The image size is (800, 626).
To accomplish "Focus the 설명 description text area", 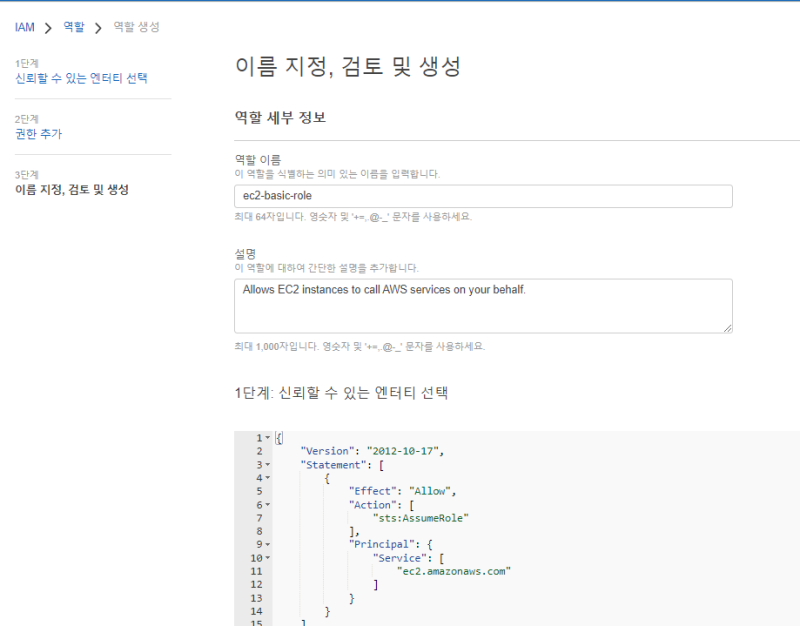I will [x=483, y=305].
